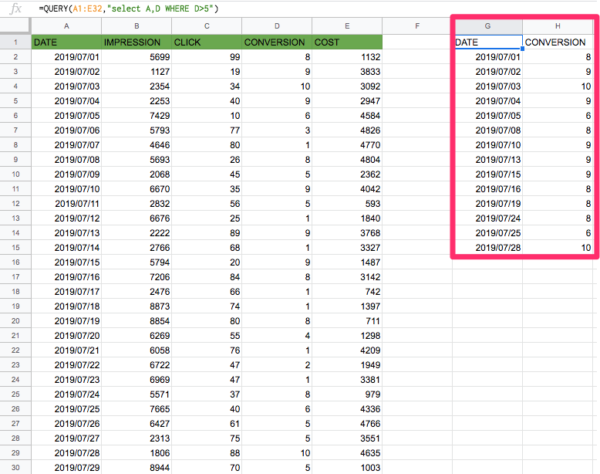Click 2019/07/09 in column A
The image size is (600, 474).
[x=67, y=174]
